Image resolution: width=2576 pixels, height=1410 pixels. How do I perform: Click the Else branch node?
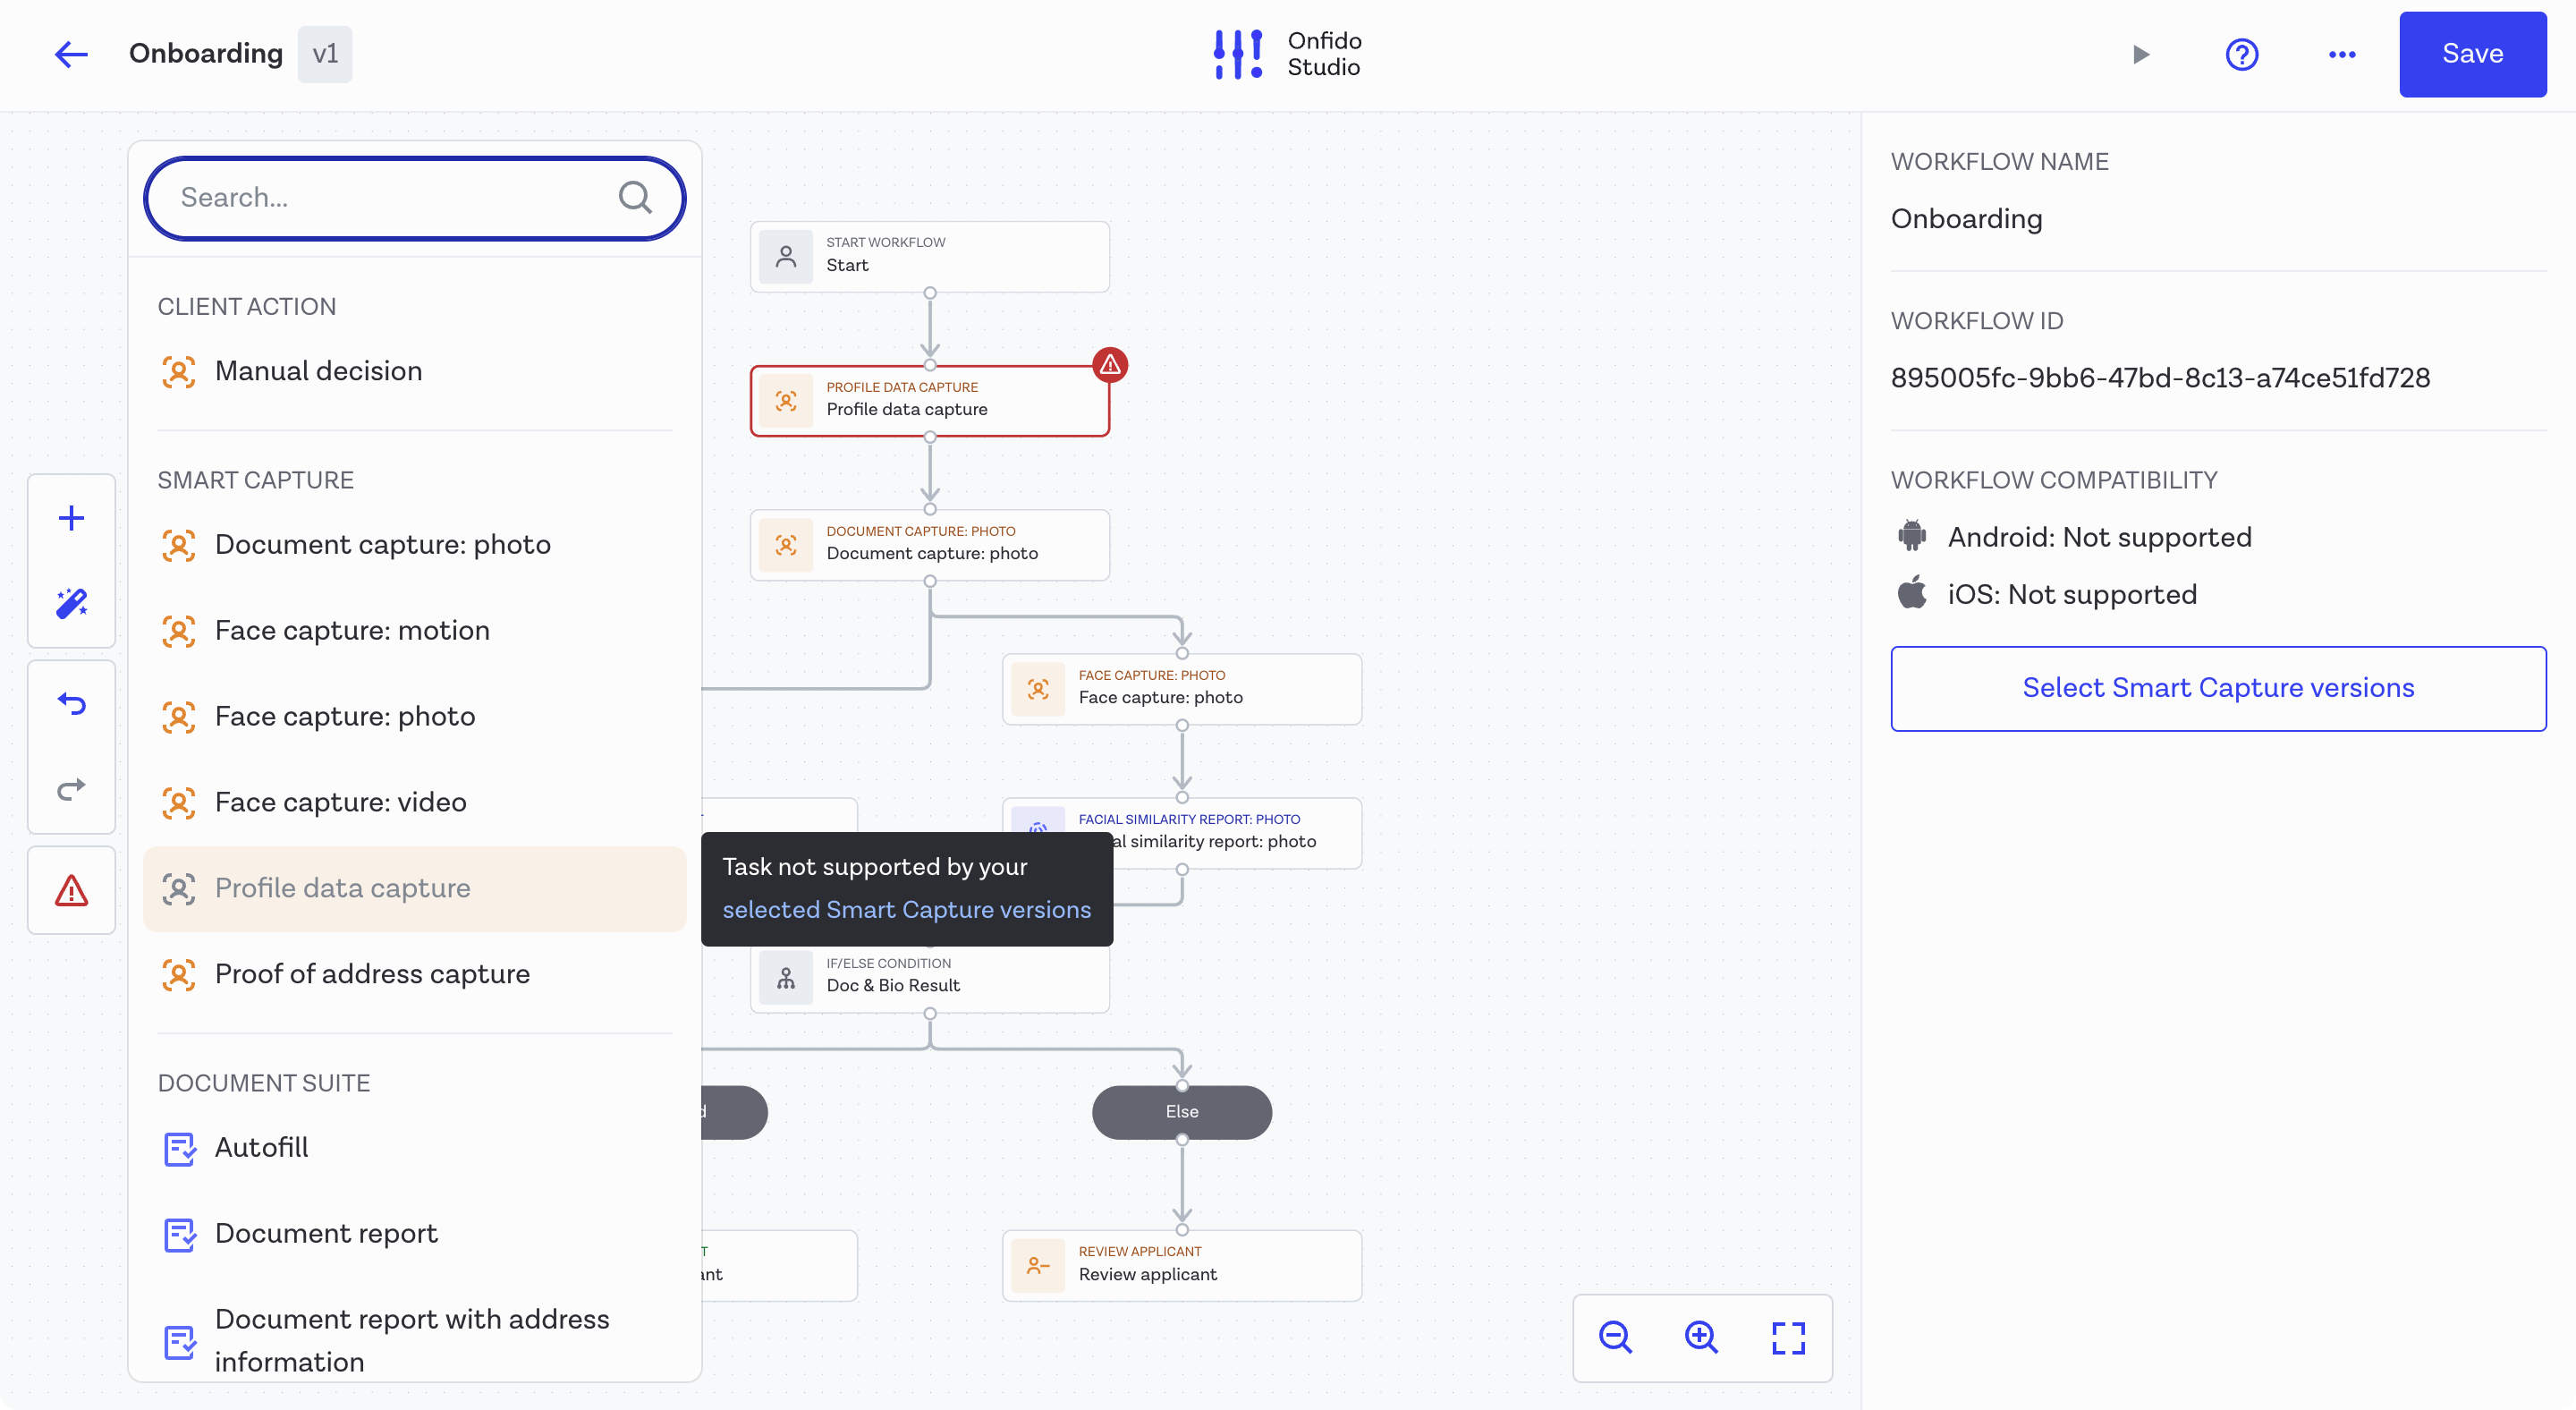click(1181, 1112)
